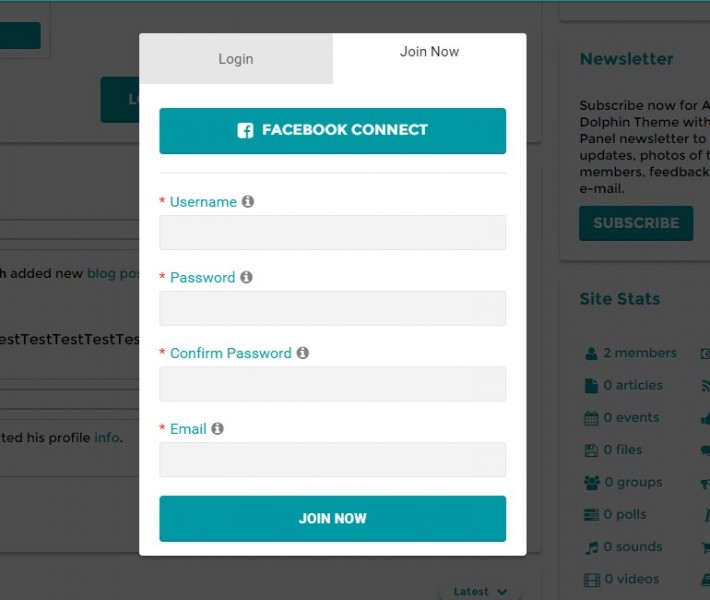Click into the Confirm Password field
This screenshot has width=710, height=600.
(333, 384)
